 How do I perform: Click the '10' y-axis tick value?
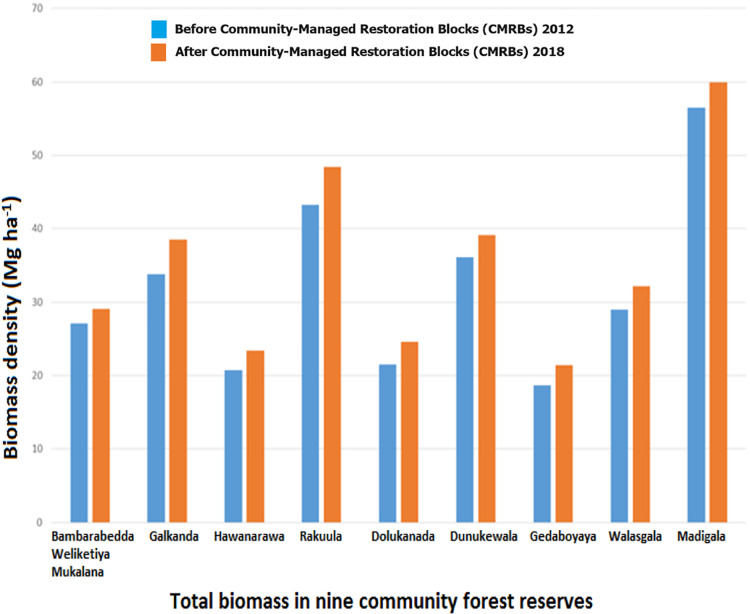(38, 449)
